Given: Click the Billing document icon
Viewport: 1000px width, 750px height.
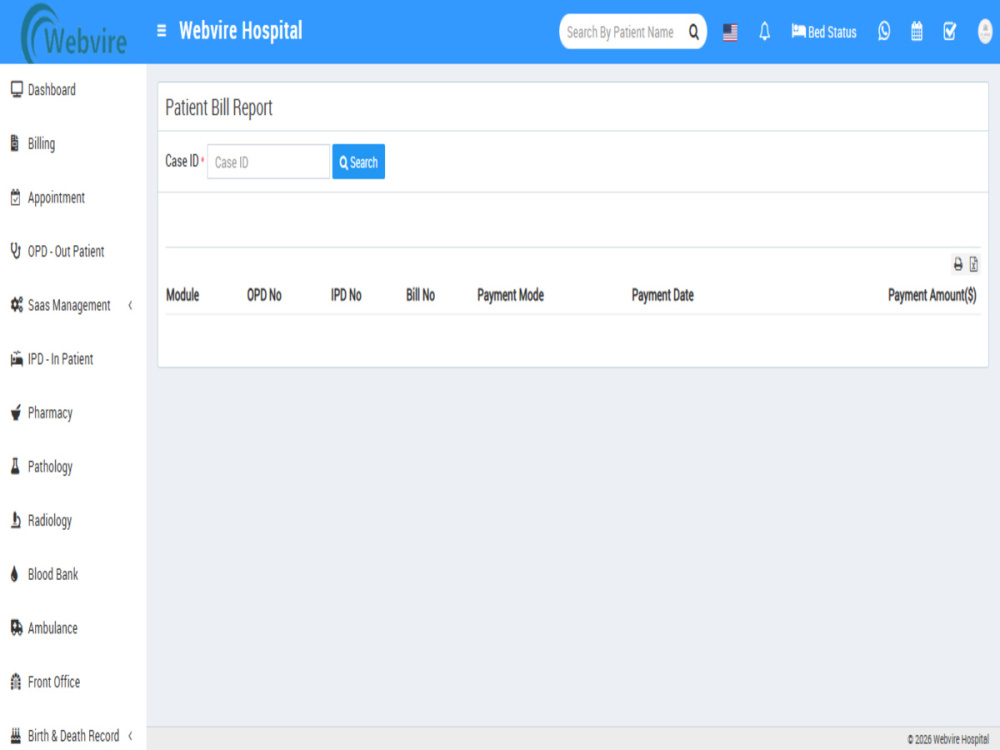Looking at the screenshot, I should pos(15,143).
